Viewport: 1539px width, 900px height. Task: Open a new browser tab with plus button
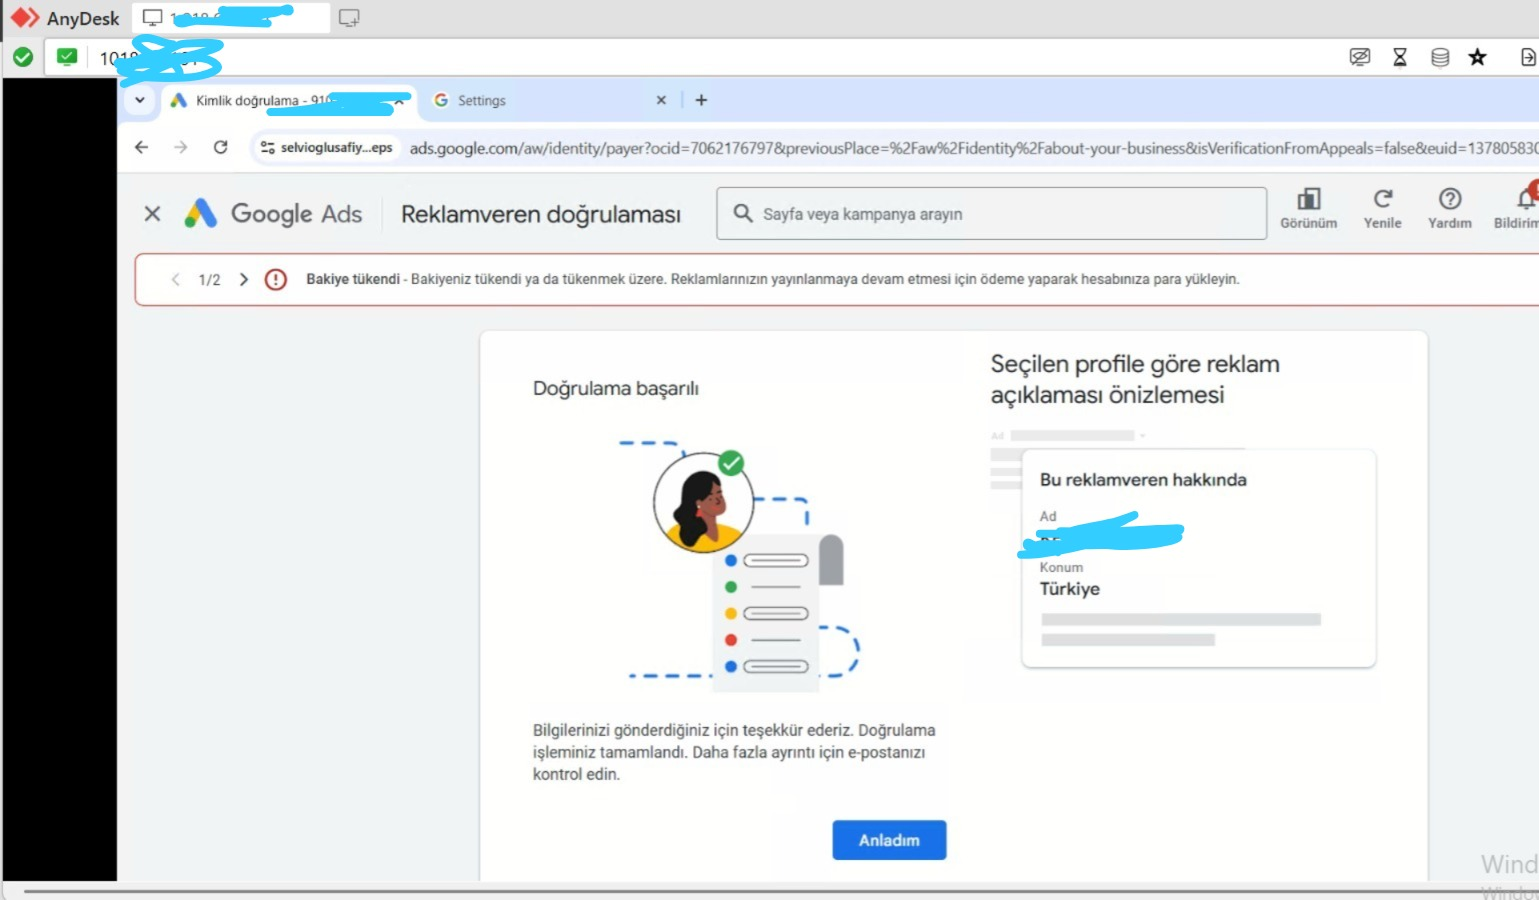pyautogui.click(x=701, y=100)
